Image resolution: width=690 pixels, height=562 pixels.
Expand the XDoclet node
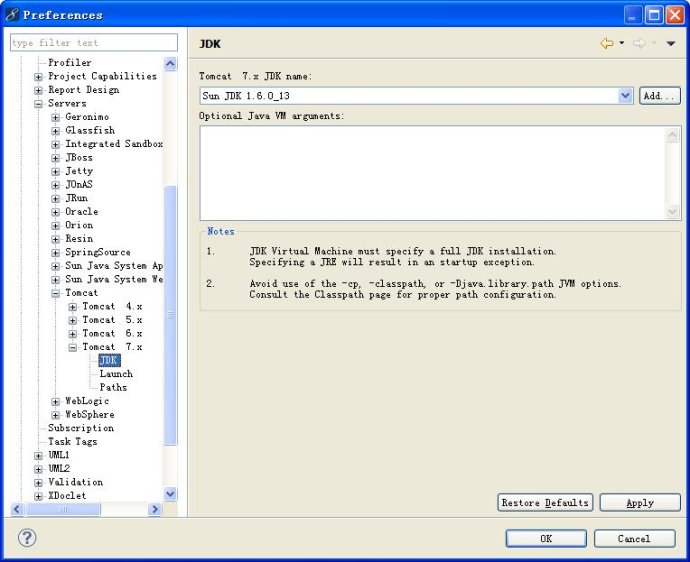click(39, 496)
